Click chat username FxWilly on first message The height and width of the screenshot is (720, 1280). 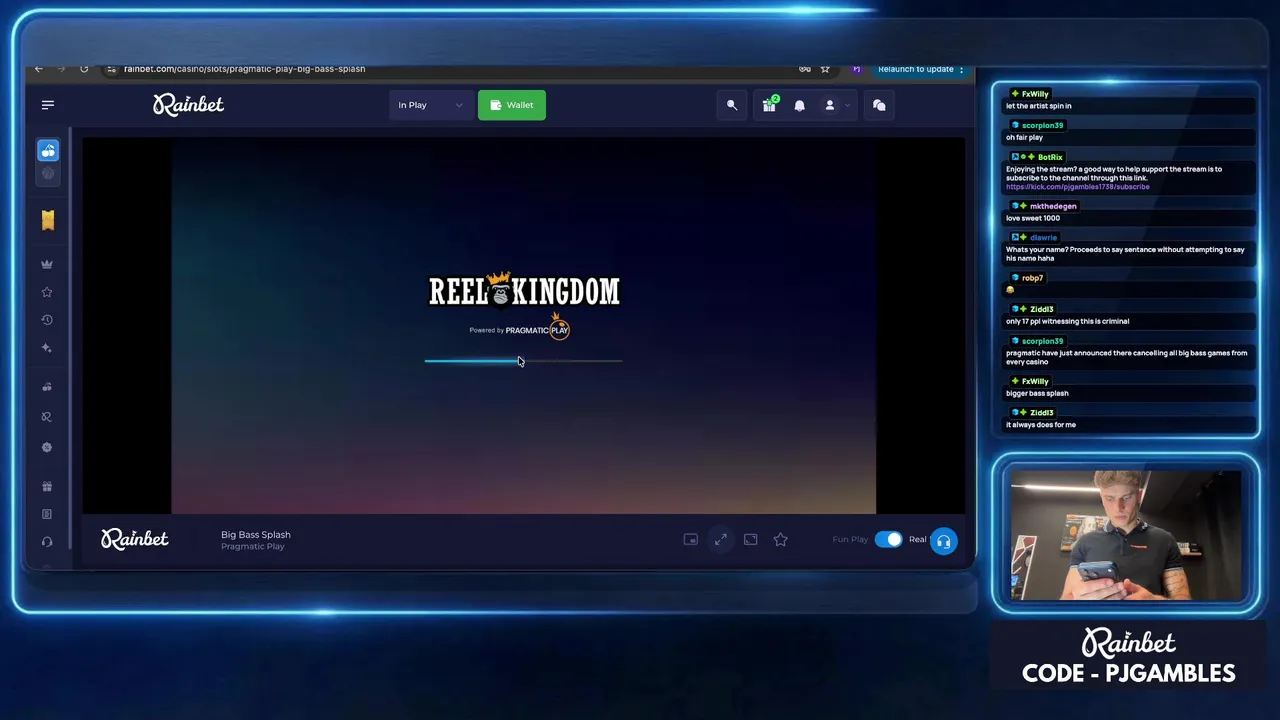pyautogui.click(x=1035, y=94)
